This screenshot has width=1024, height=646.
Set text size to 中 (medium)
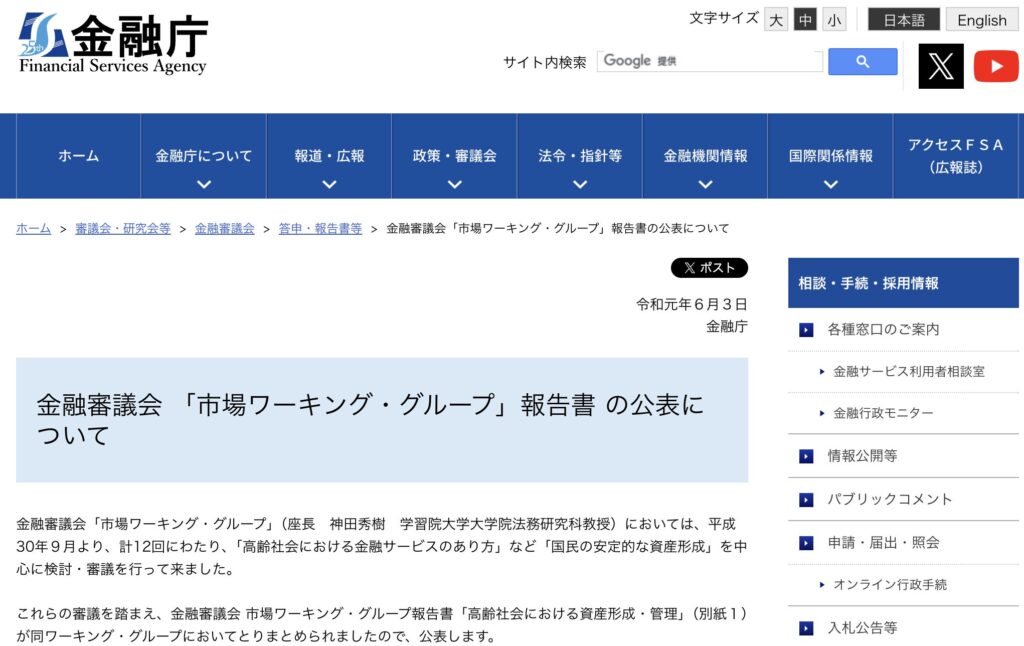(805, 20)
